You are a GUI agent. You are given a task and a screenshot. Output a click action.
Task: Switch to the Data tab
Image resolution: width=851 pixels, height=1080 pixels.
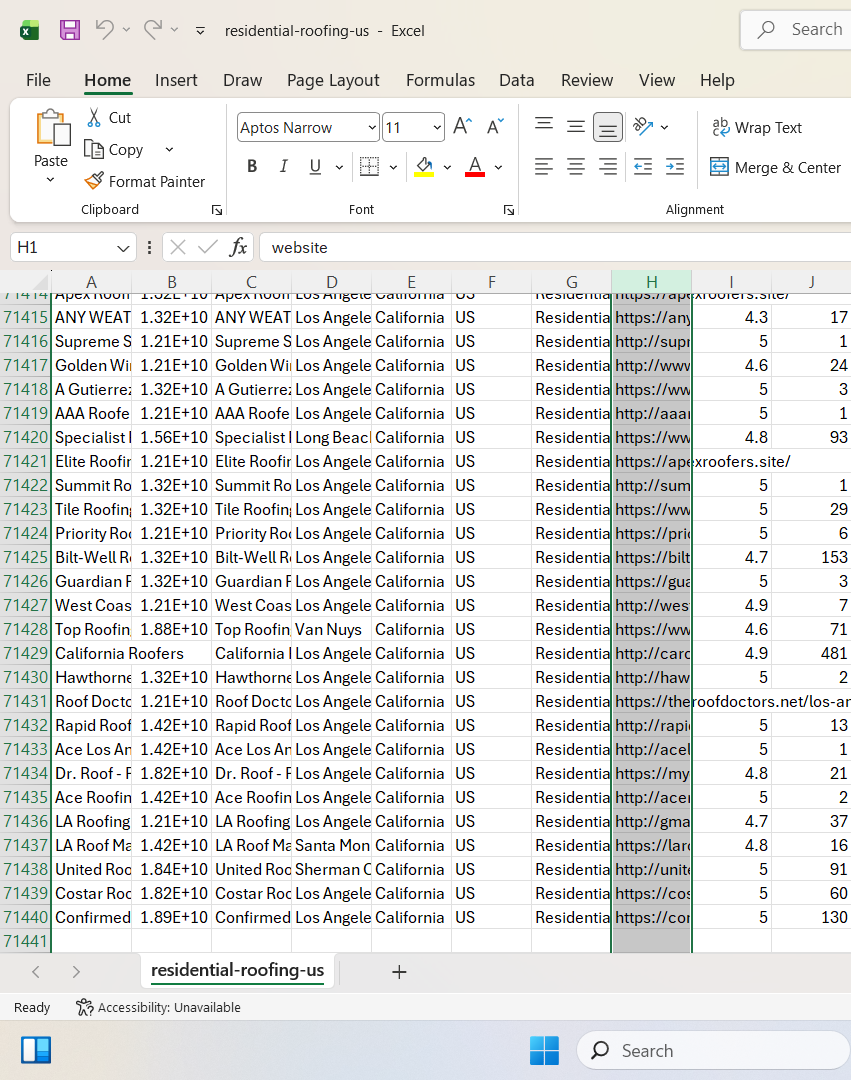[x=516, y=80]
